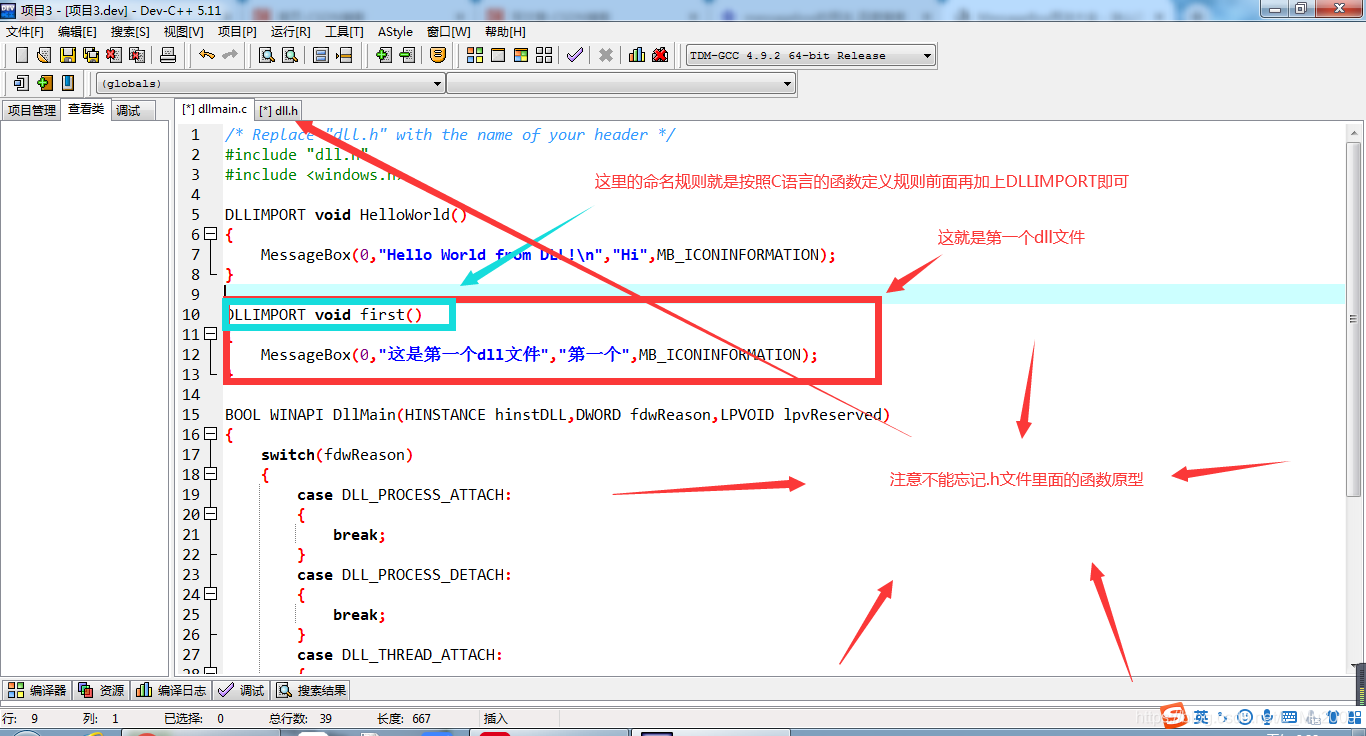Click the New file toolbar icon

click(21, 55)
